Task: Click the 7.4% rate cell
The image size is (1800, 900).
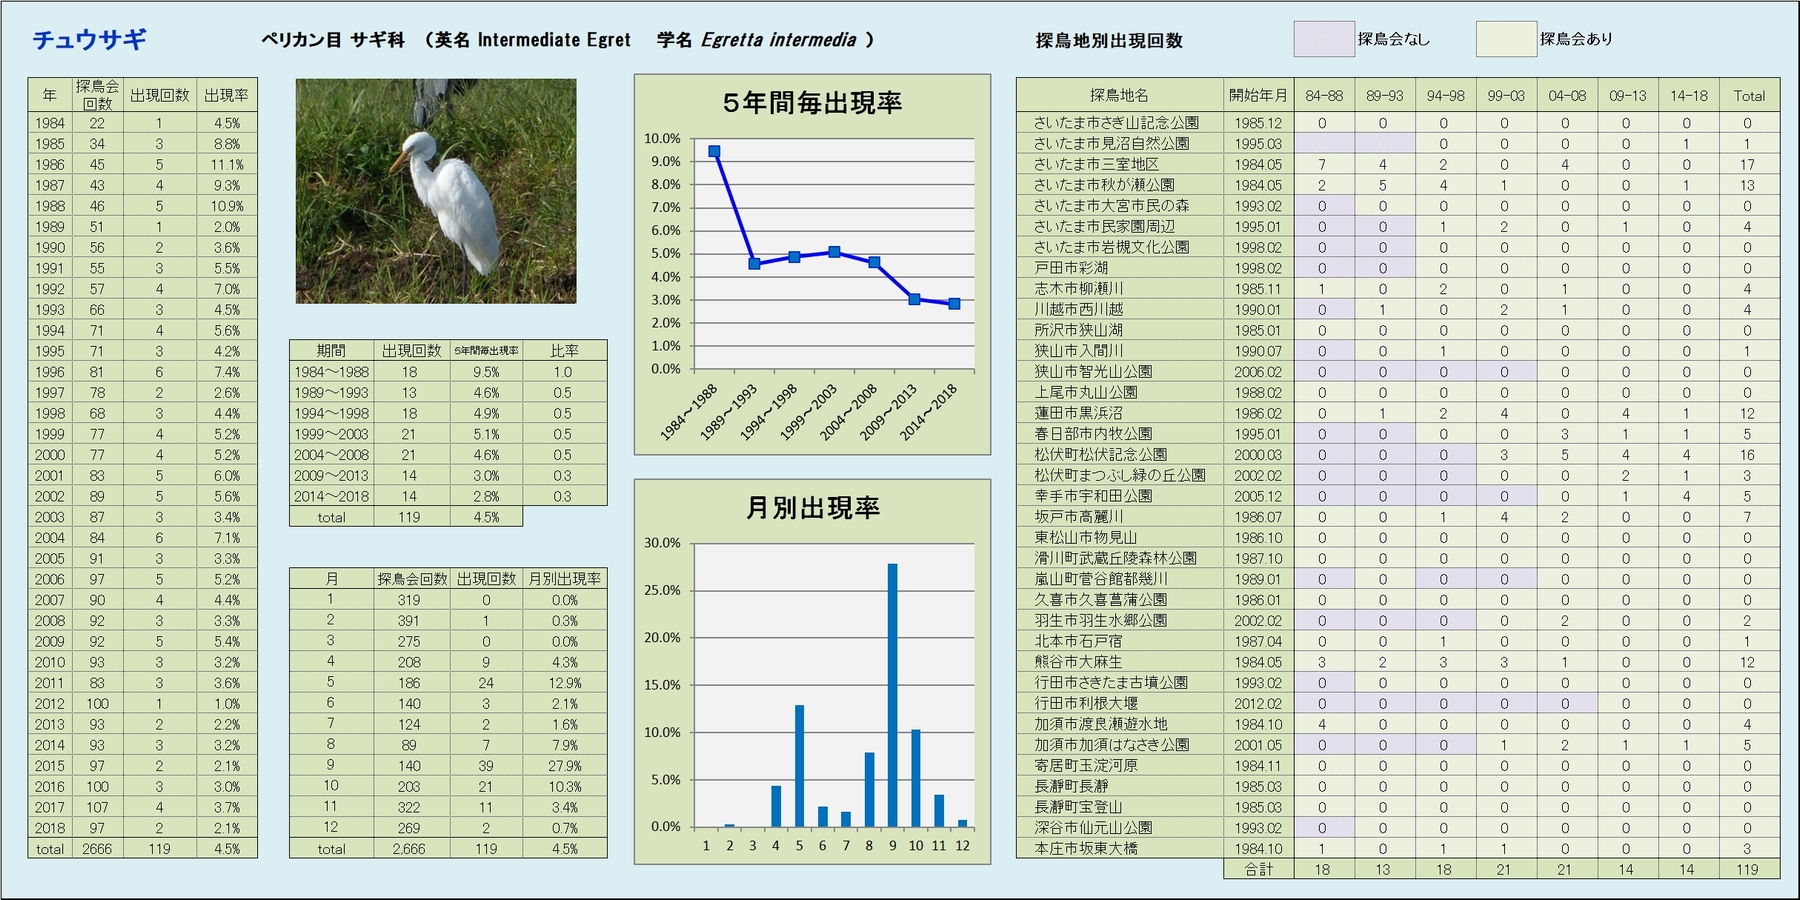Action: pos(227,372)
